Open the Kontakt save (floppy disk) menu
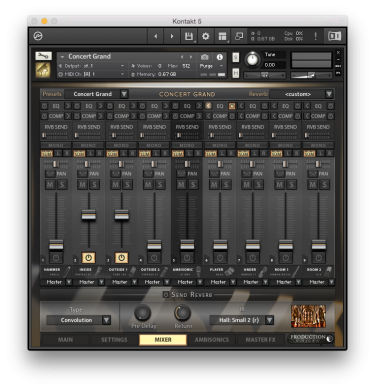Screen dimensions: 375x390 (189, 36)
